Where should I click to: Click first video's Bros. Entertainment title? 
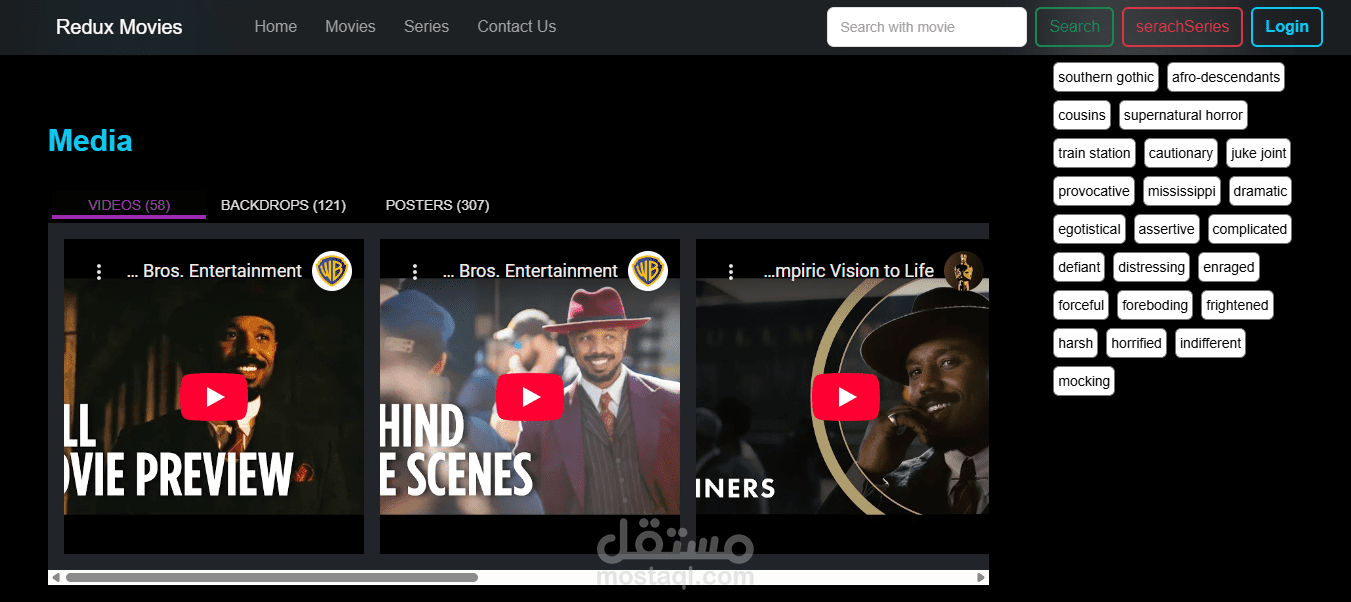pyautogui.click(x=214, y=271)
